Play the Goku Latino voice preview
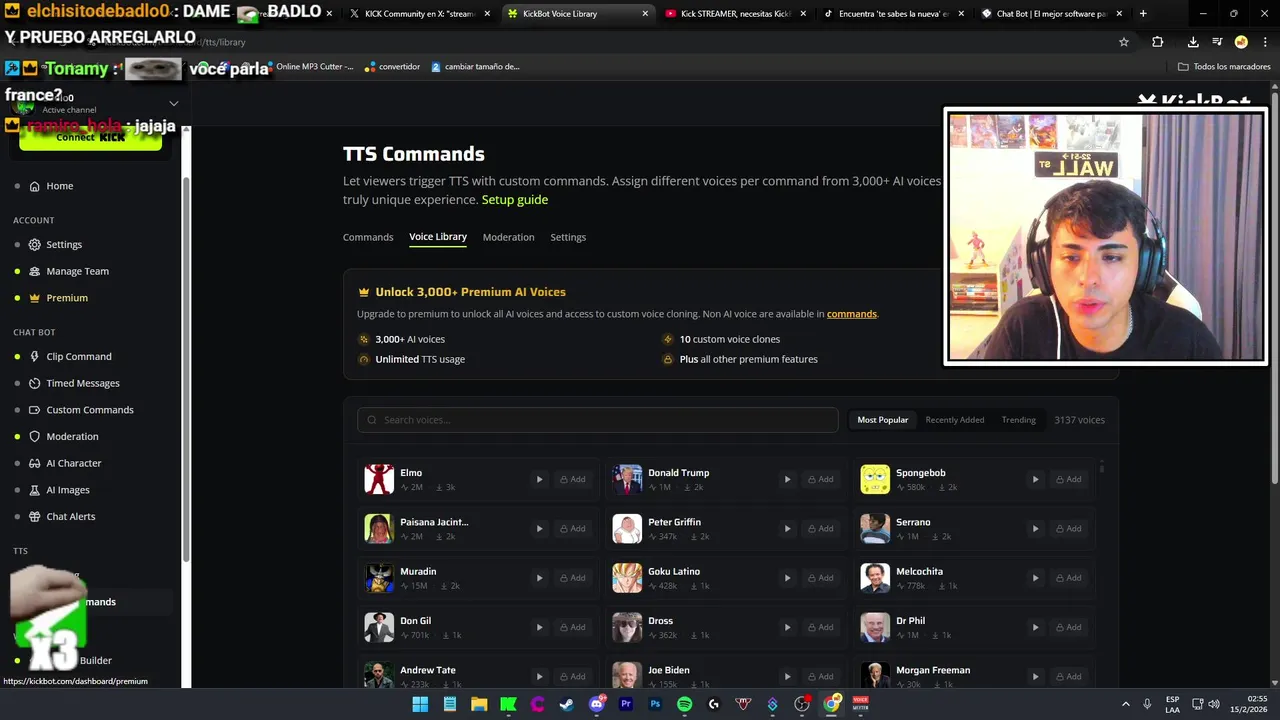This screenshot has width=1280, height=720. pos(787,578)
